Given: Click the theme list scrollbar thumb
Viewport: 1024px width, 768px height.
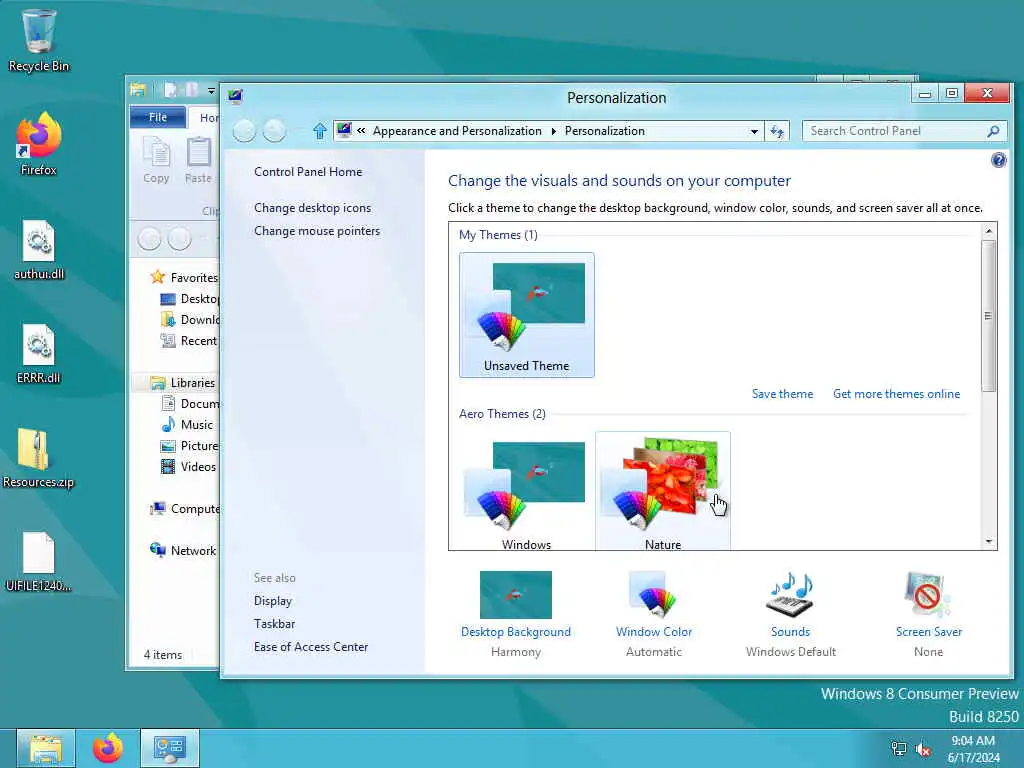Looking at the screenshot, I should [x=989, y=316].
